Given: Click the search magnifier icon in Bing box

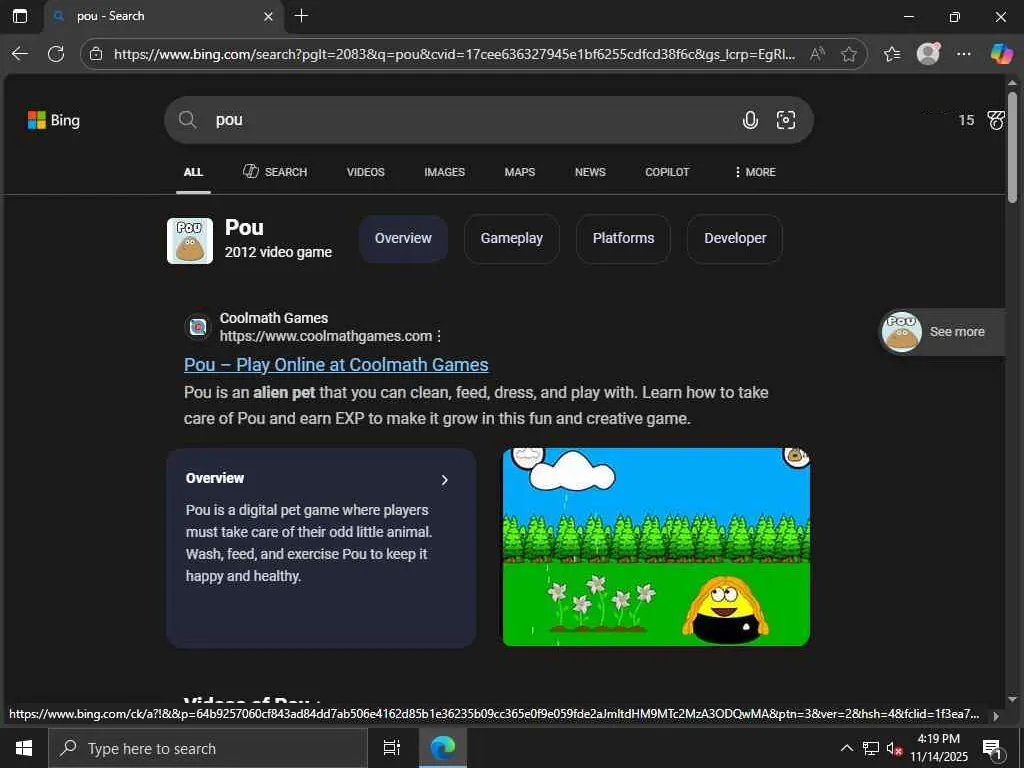Looking at the screenshot, I should (188, 120).
